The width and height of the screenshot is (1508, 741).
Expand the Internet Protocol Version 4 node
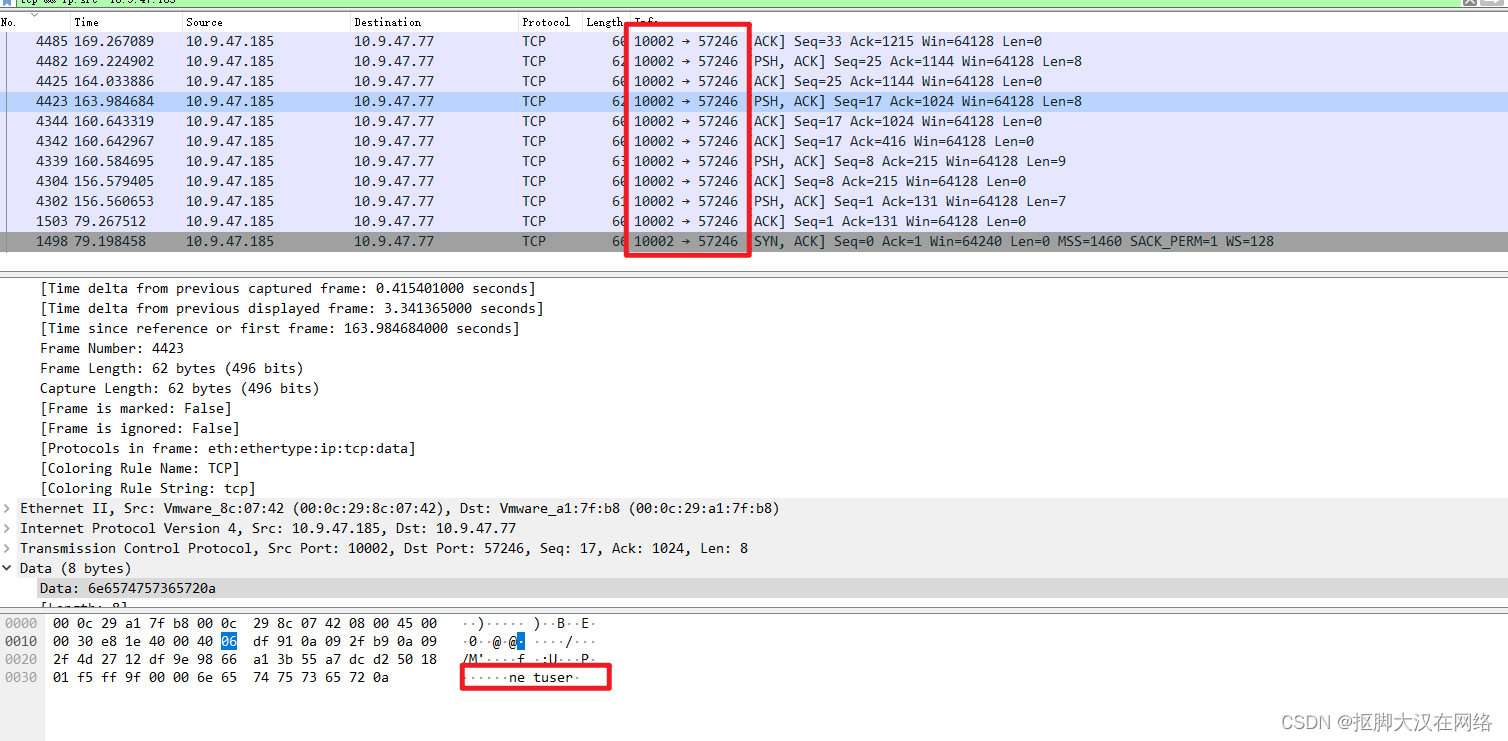pyautogui.click(x=9, y=528)
